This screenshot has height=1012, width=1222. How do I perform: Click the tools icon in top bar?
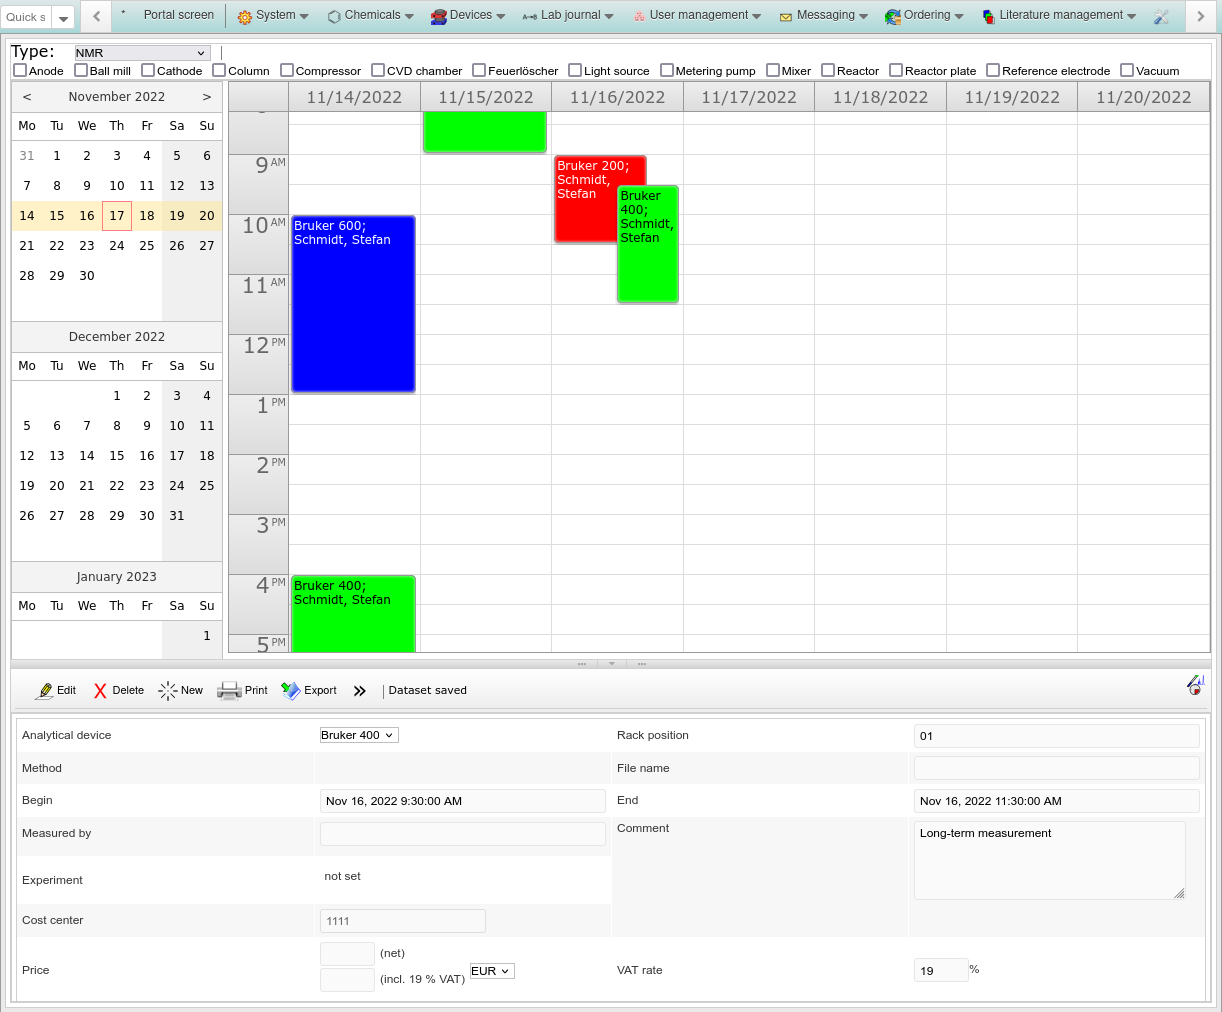(x=1161, y=17)
